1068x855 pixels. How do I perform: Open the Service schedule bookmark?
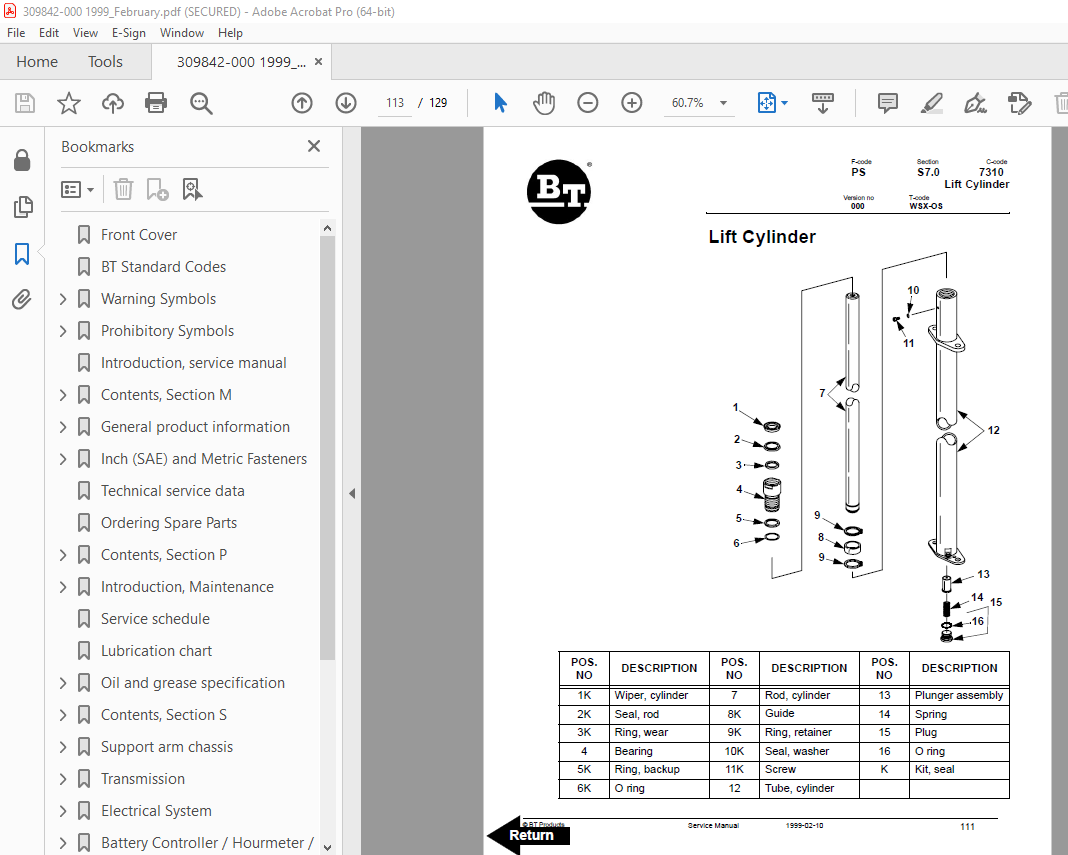[155, 619]
